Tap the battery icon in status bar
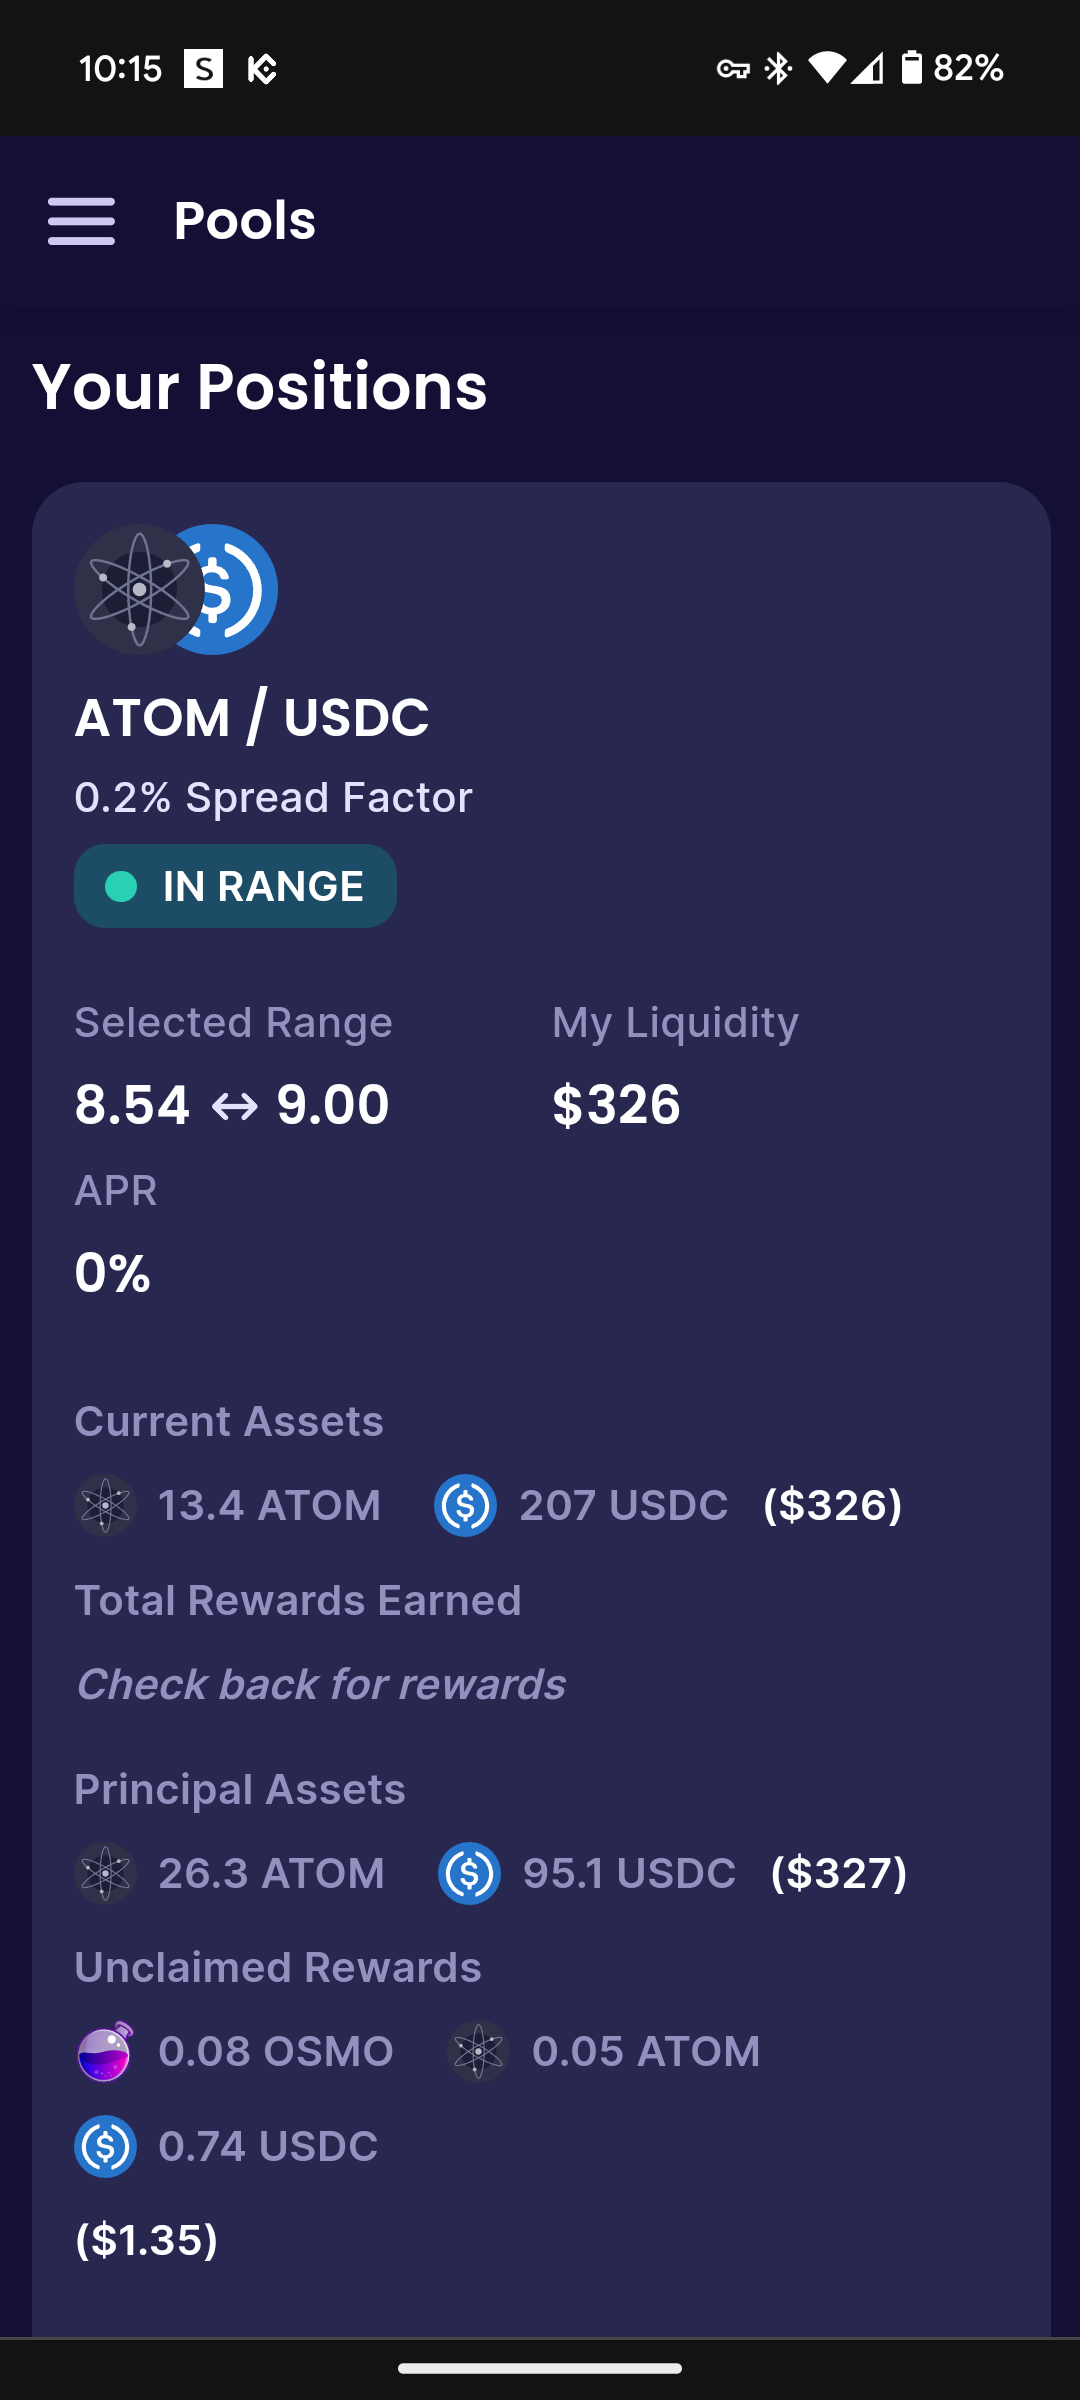Viewport: 1080px width, 2400px height. [911, 68]
